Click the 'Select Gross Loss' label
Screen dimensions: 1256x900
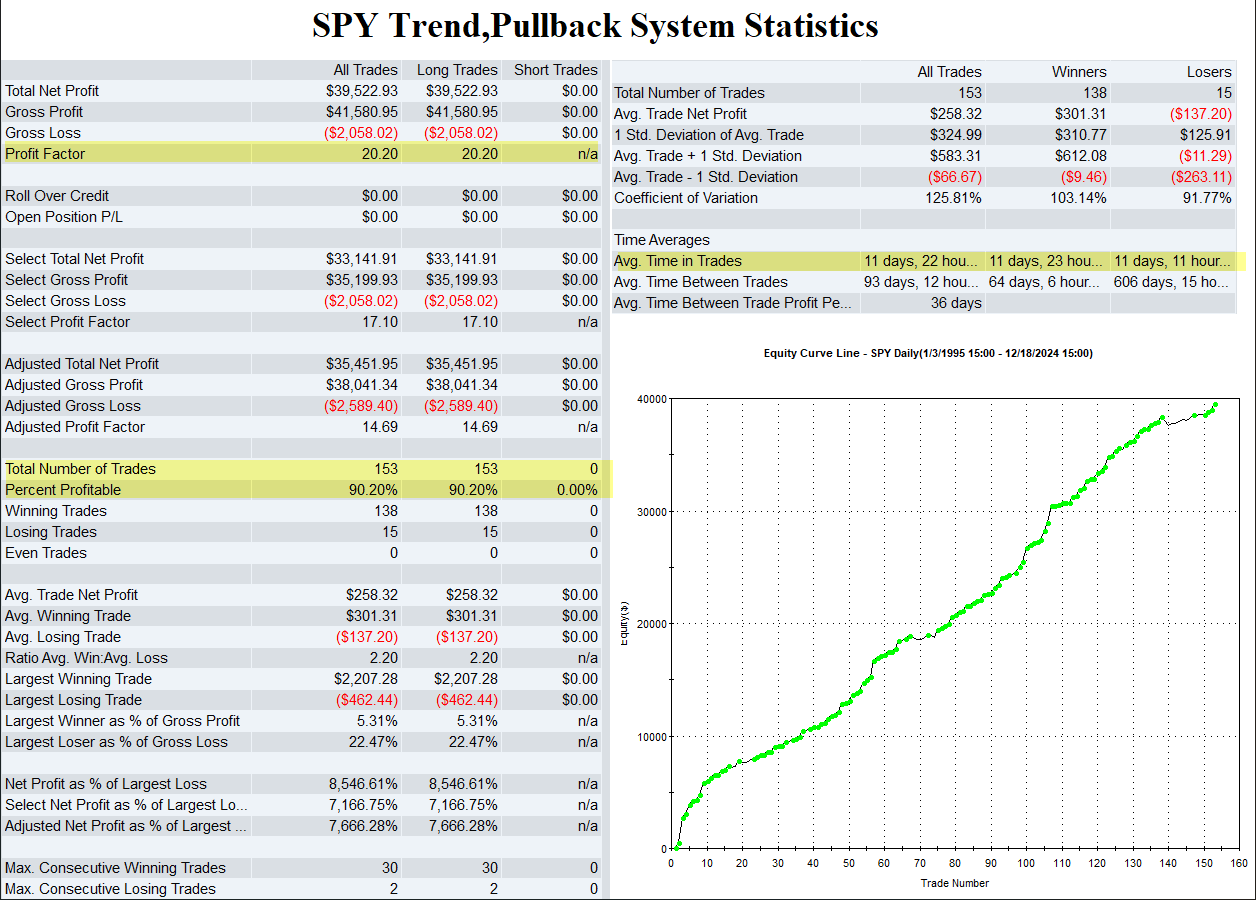point(65,301)
